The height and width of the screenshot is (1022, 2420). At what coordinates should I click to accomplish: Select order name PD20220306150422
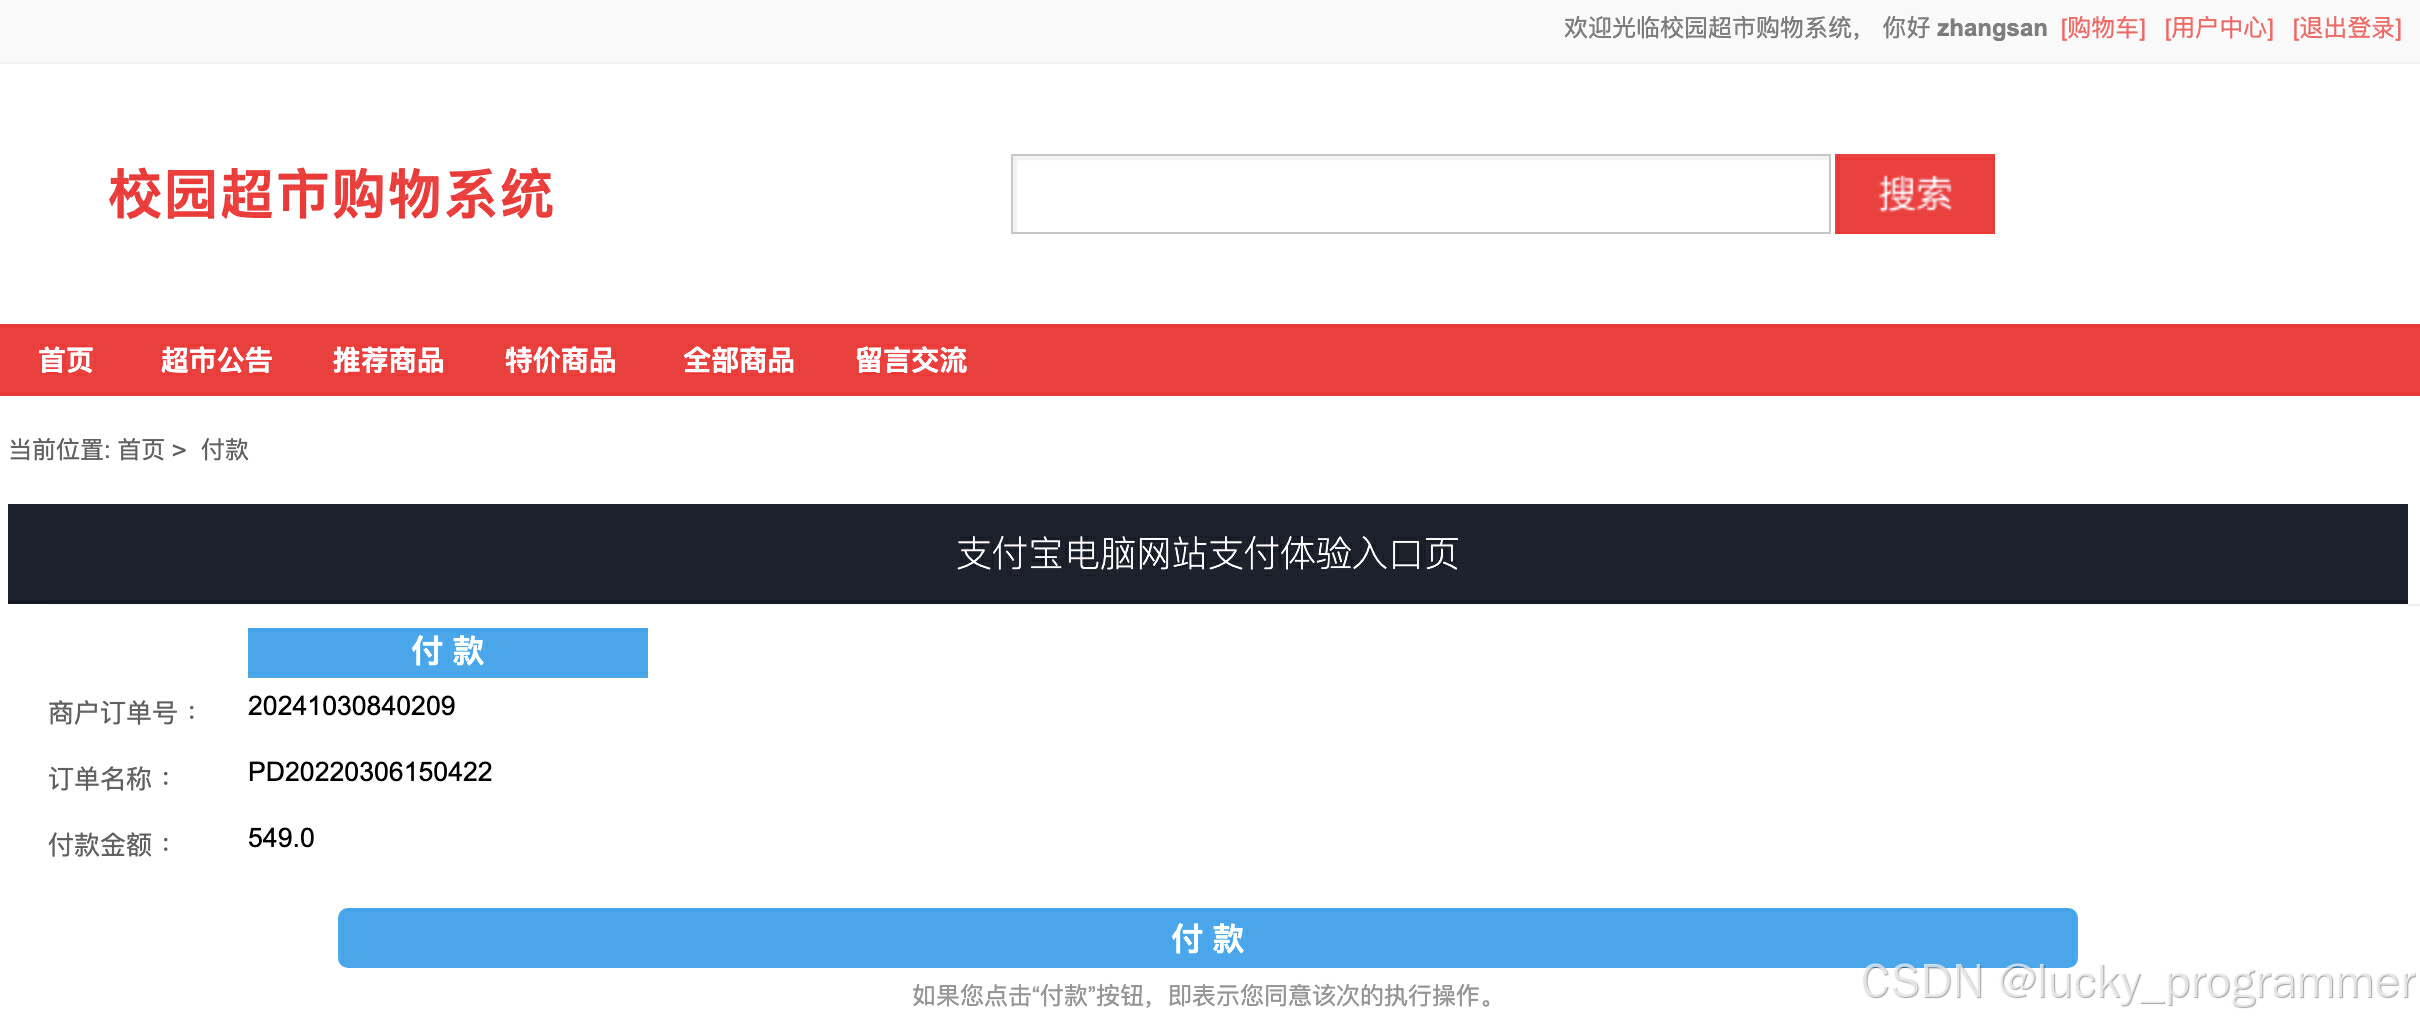[370, 772]
